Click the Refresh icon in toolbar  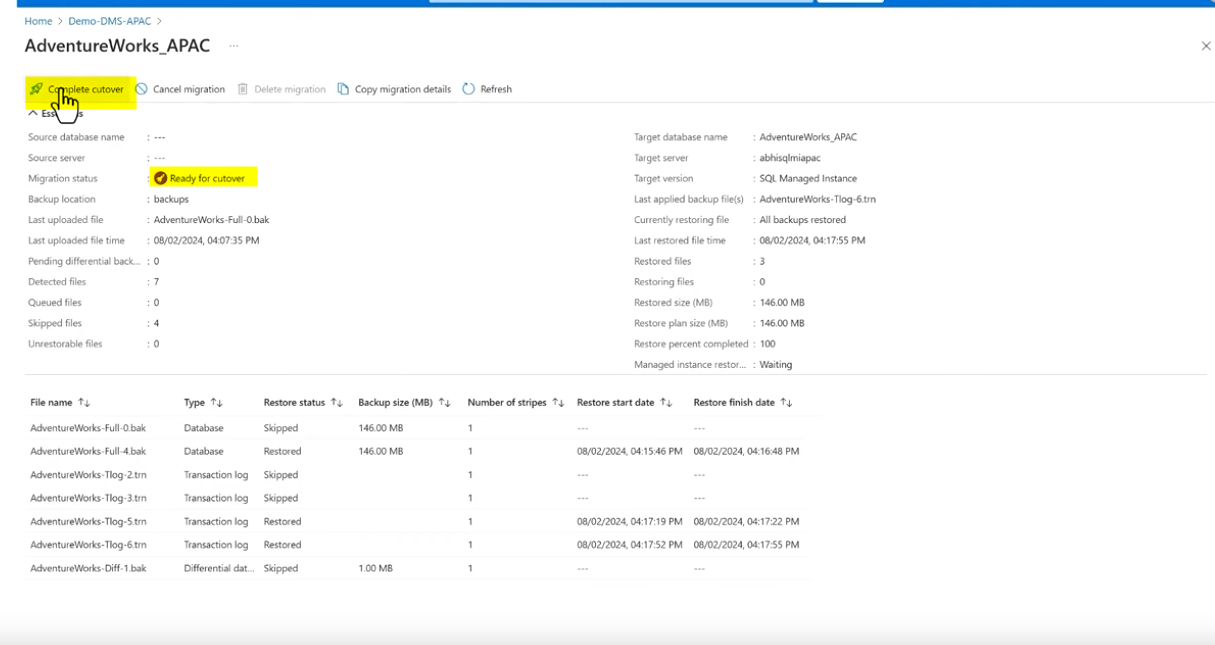(469, 89)
